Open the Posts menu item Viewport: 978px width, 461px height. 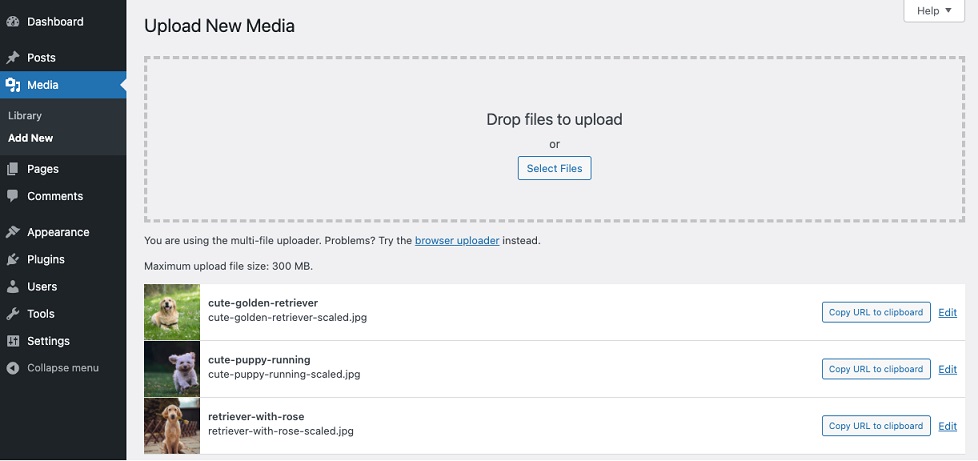[63, 58]
